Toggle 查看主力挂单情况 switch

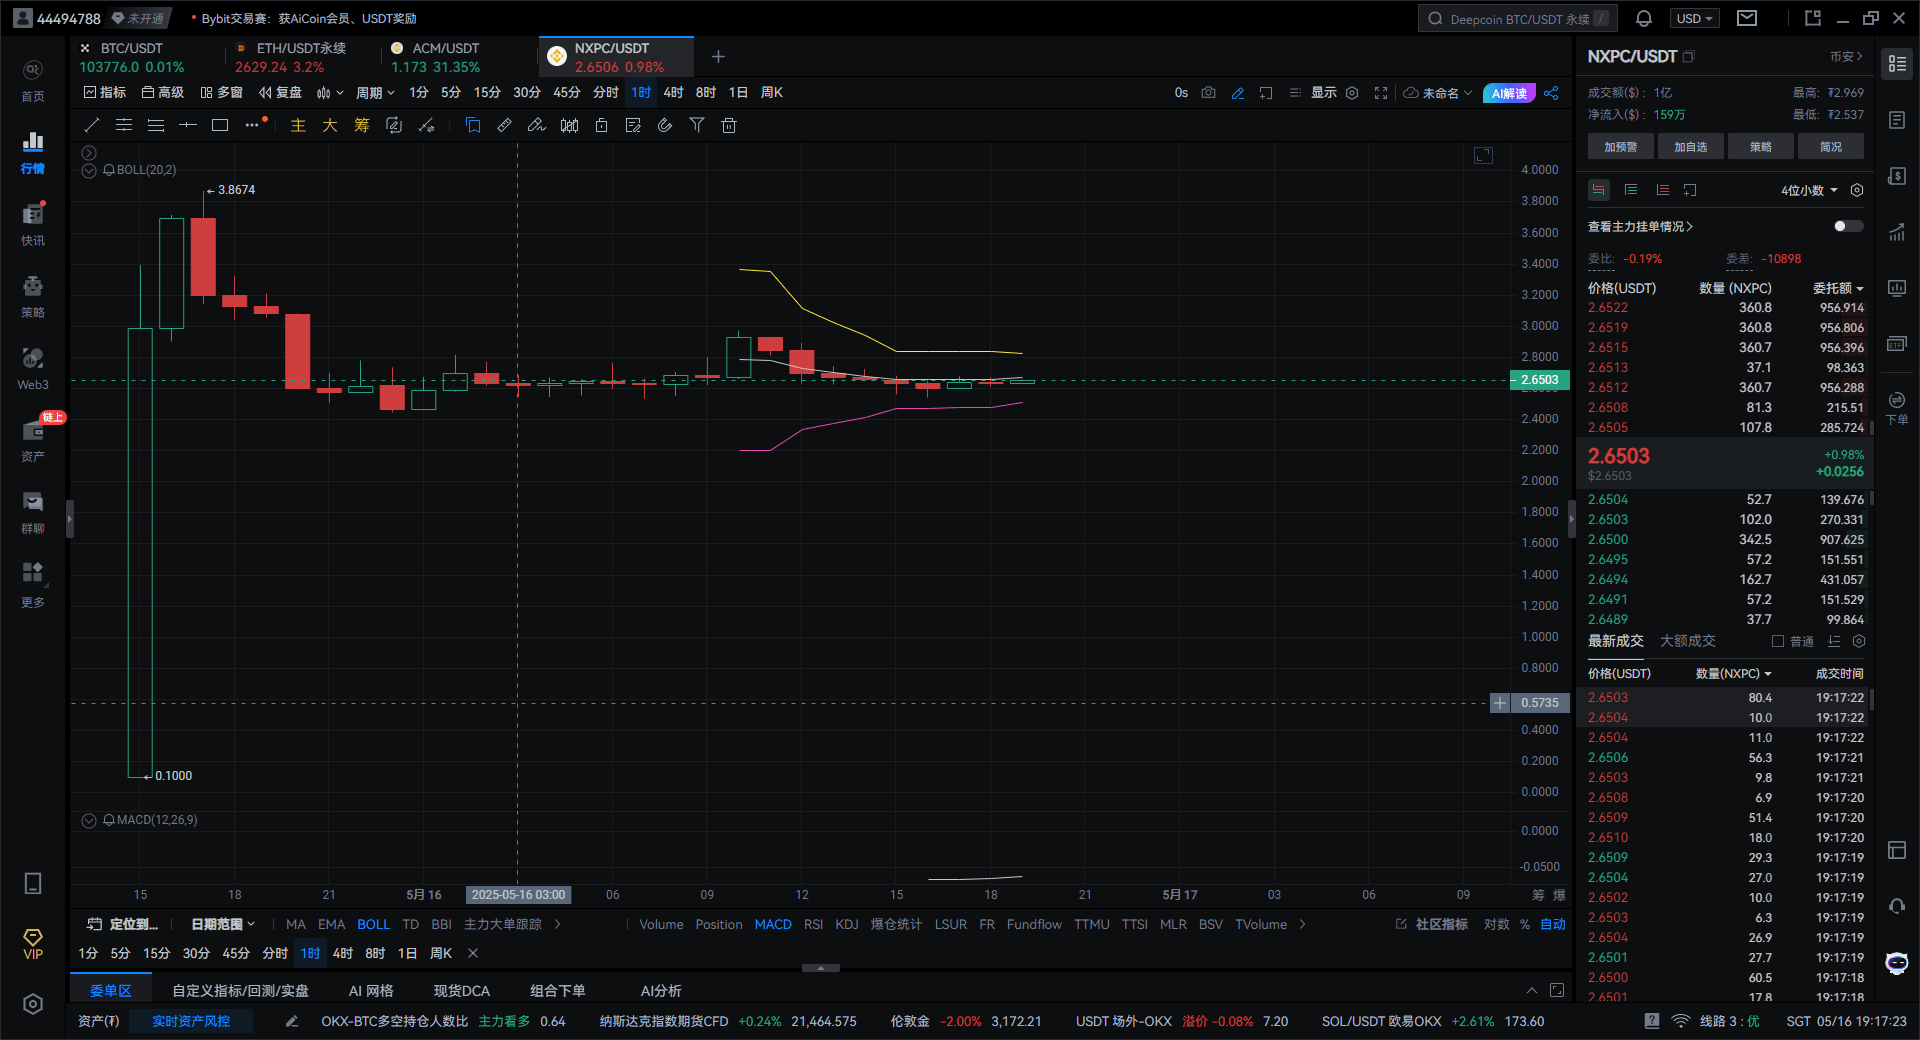click(x=1848, y=226)
